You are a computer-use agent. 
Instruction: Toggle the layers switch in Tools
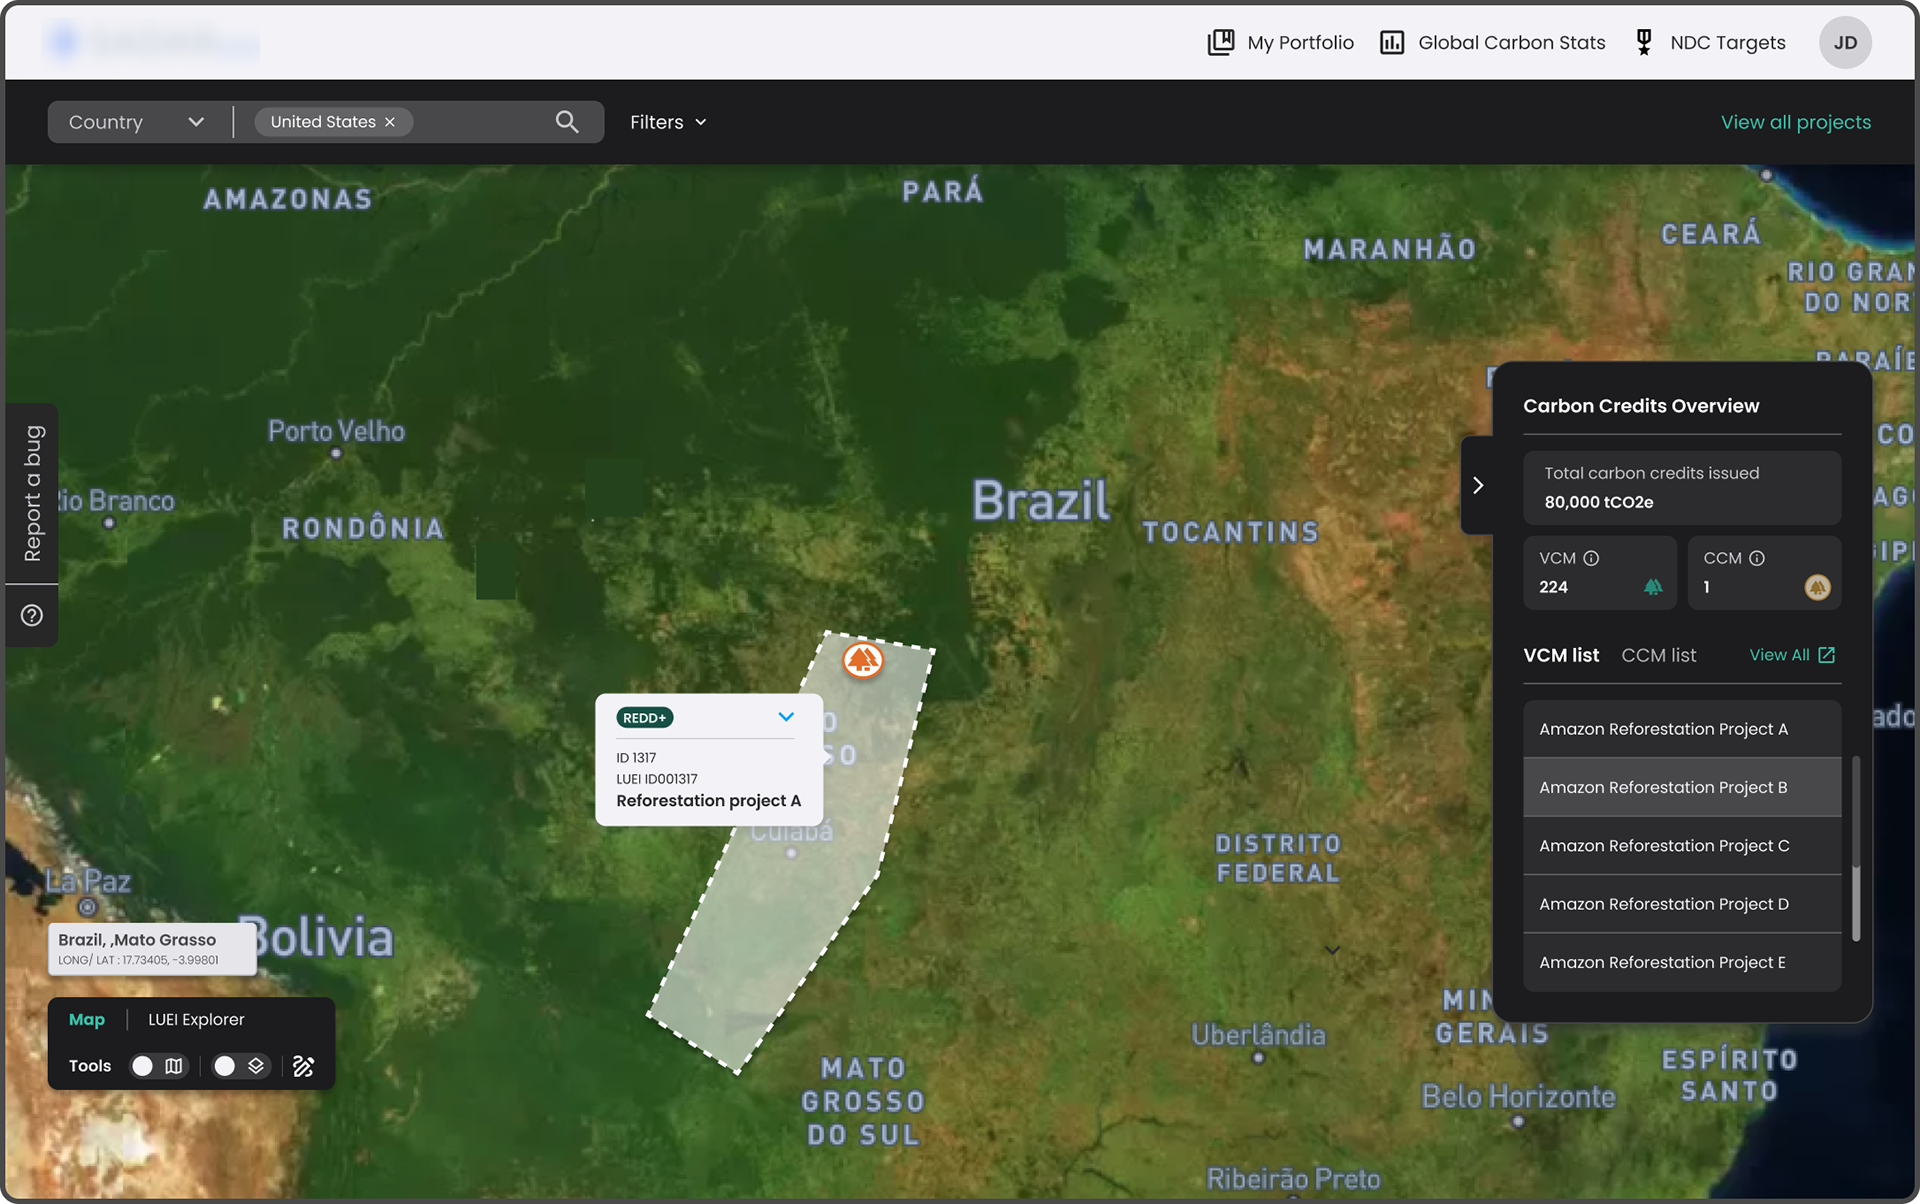click(x=240, y=1066)
